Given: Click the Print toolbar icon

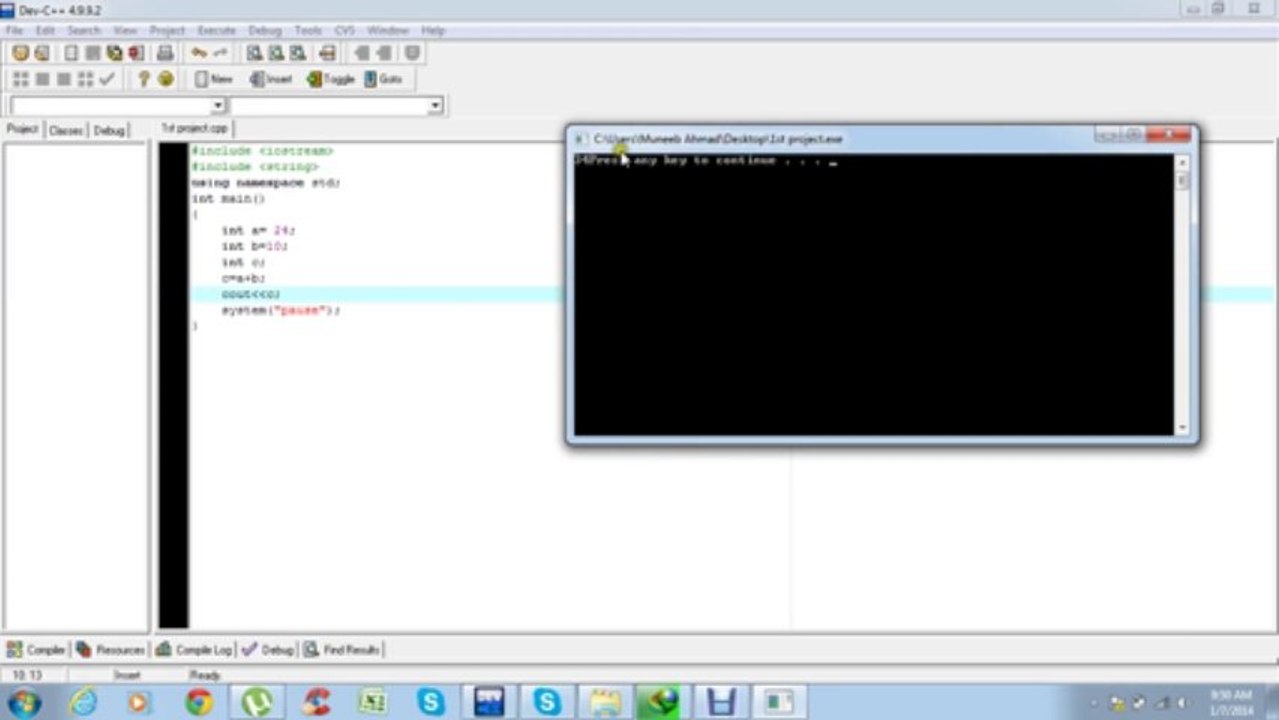Looking at the screenshot, I should pos(165,53).
